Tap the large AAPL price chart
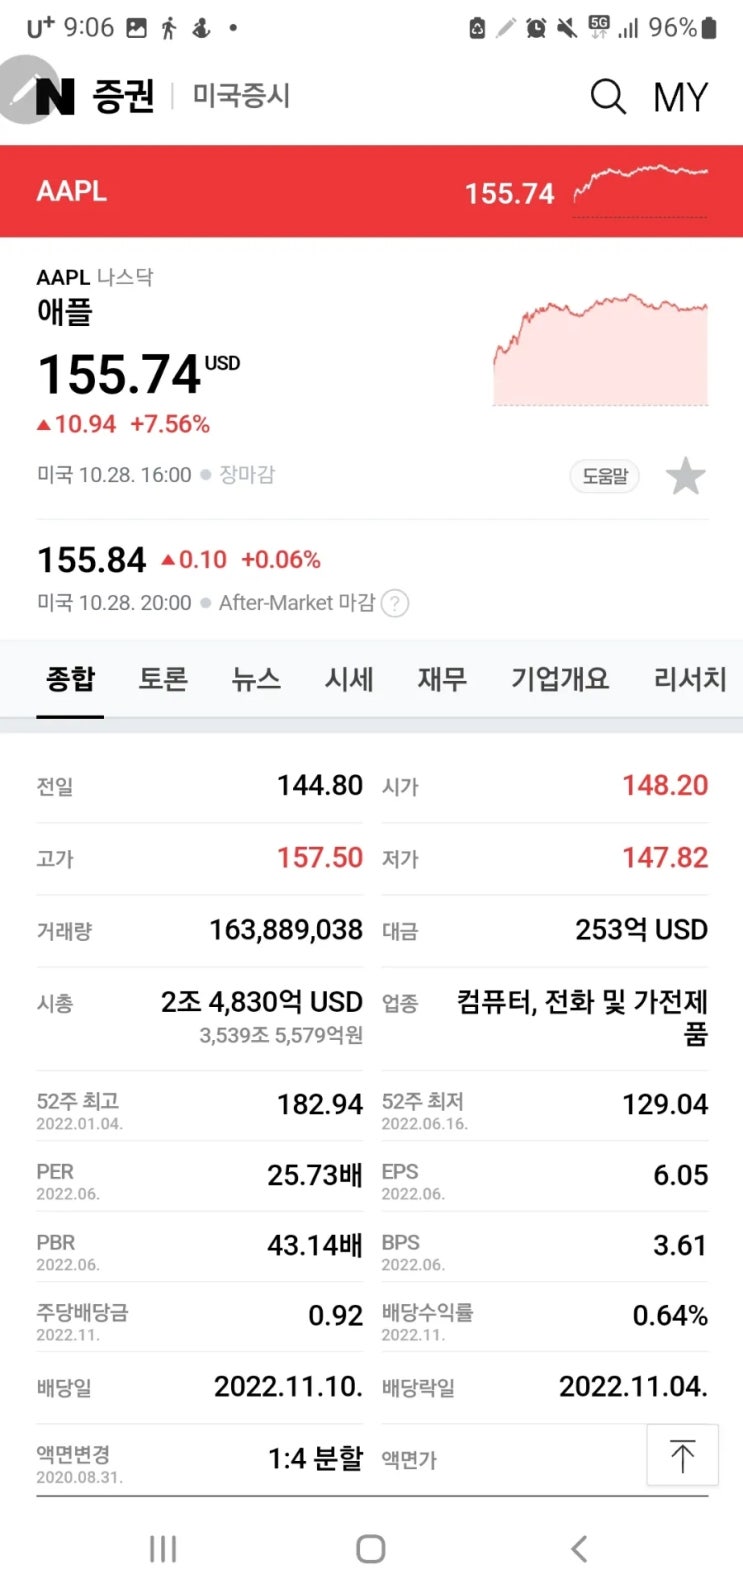Image resolution: width=743 pixels, height=1593 pixels. pyautogui.click(x=600, y=350)
